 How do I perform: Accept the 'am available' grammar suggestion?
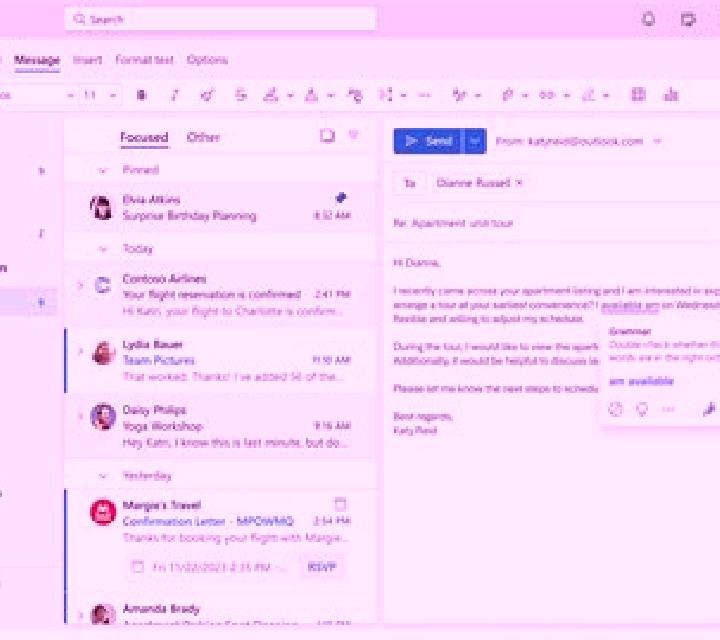[x=641, y=381]
